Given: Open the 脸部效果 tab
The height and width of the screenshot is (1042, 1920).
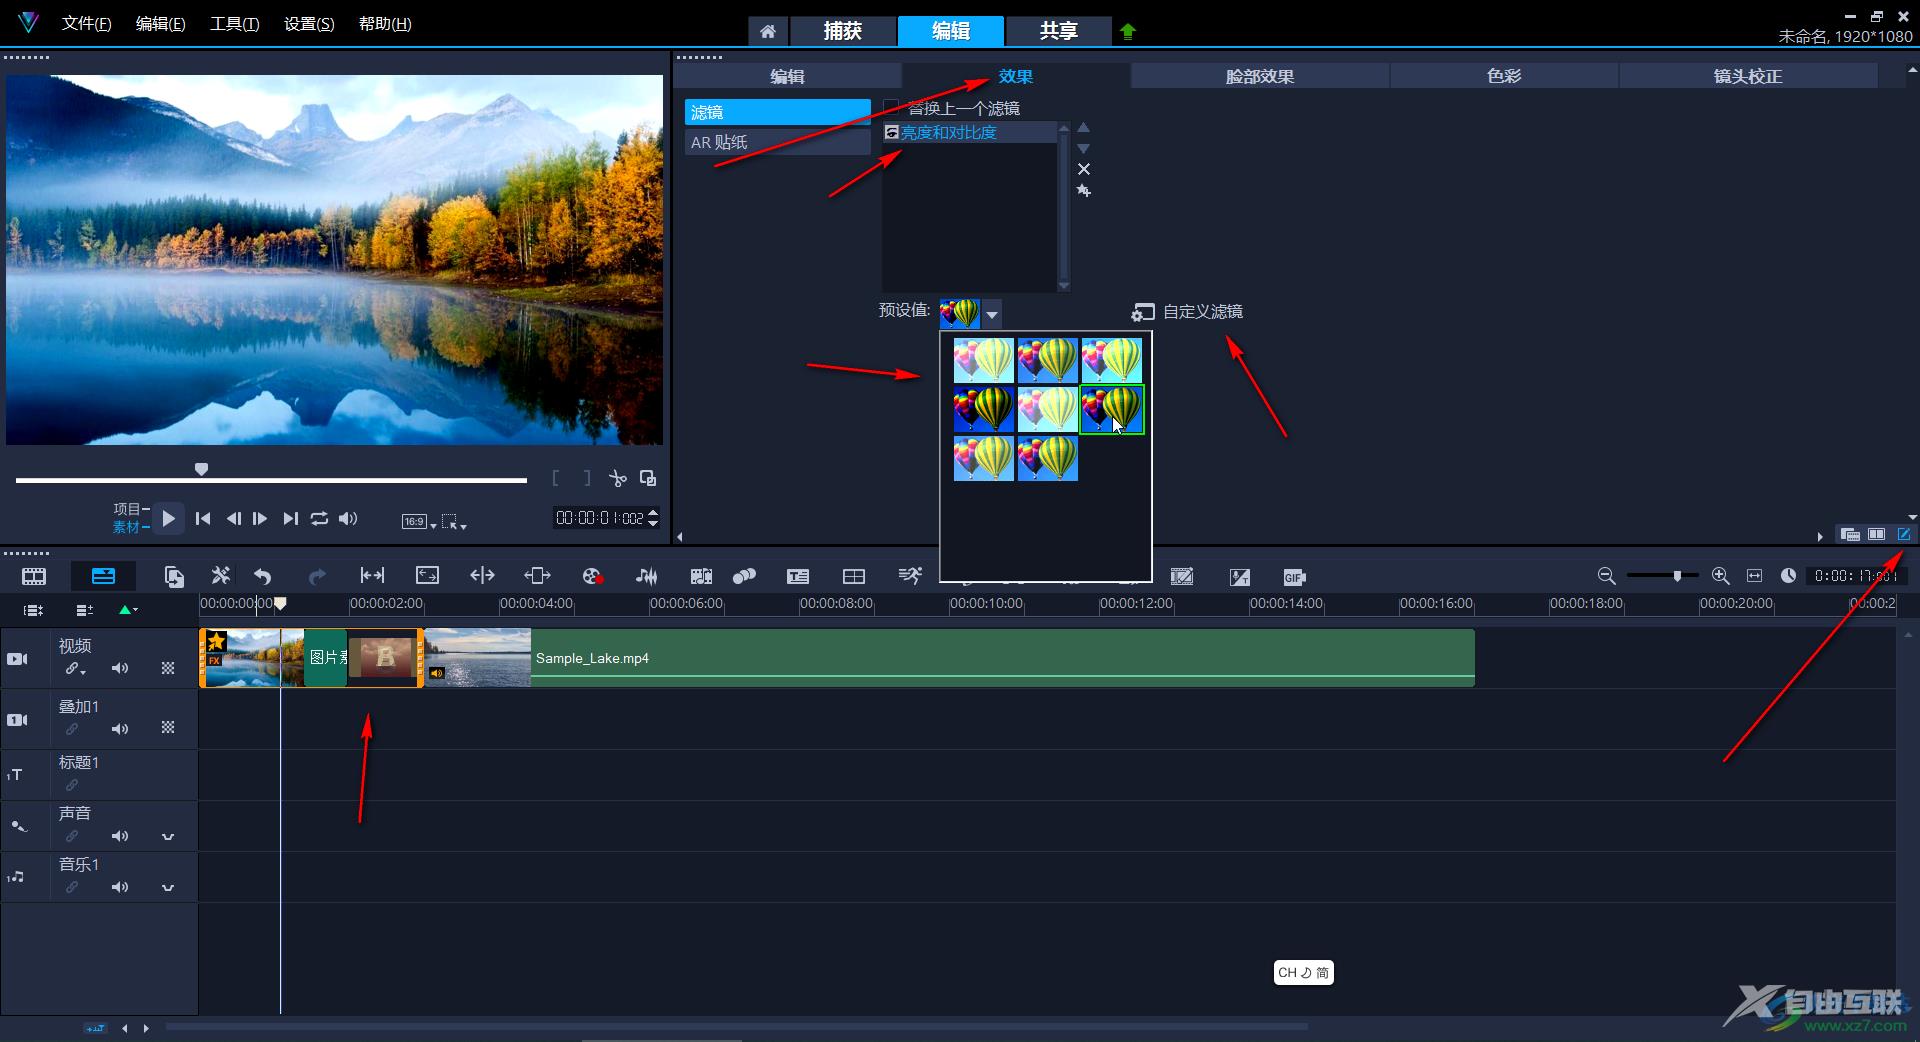Looking at the screenshot, I should (x=1260, y=76).
